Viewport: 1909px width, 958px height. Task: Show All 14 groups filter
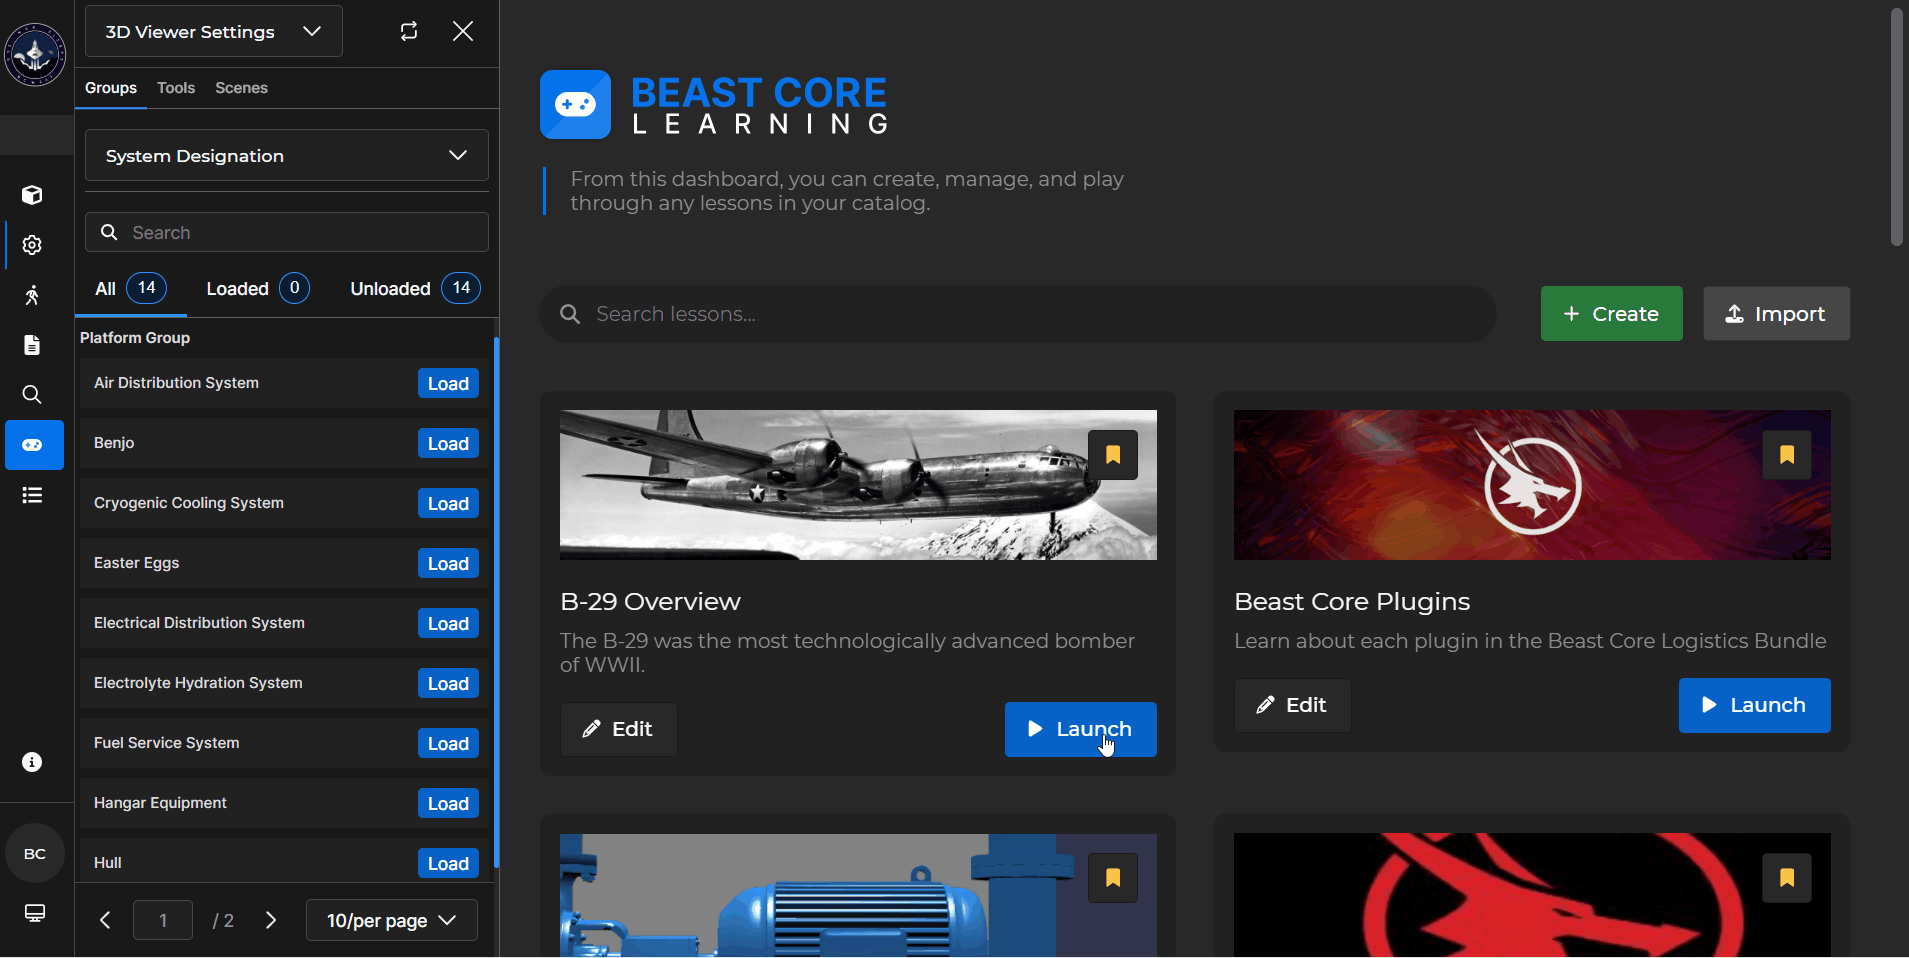(131, 289)
